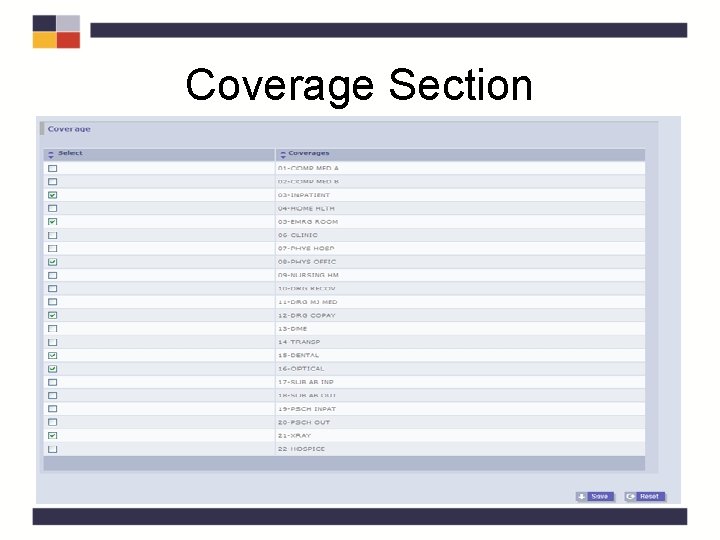Sort by the Coverages column arrows

[x=283, y=155]
